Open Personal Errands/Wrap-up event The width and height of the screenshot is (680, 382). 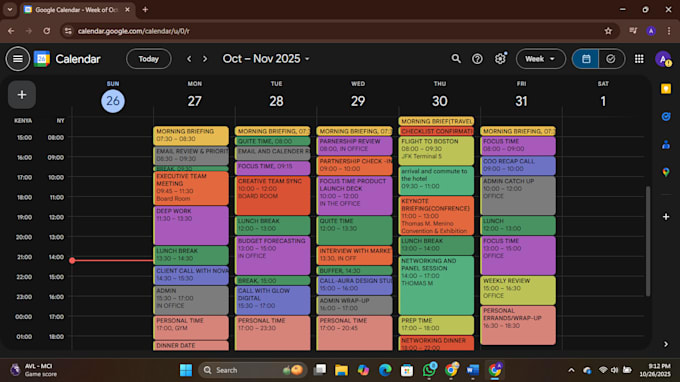point(518,325)
